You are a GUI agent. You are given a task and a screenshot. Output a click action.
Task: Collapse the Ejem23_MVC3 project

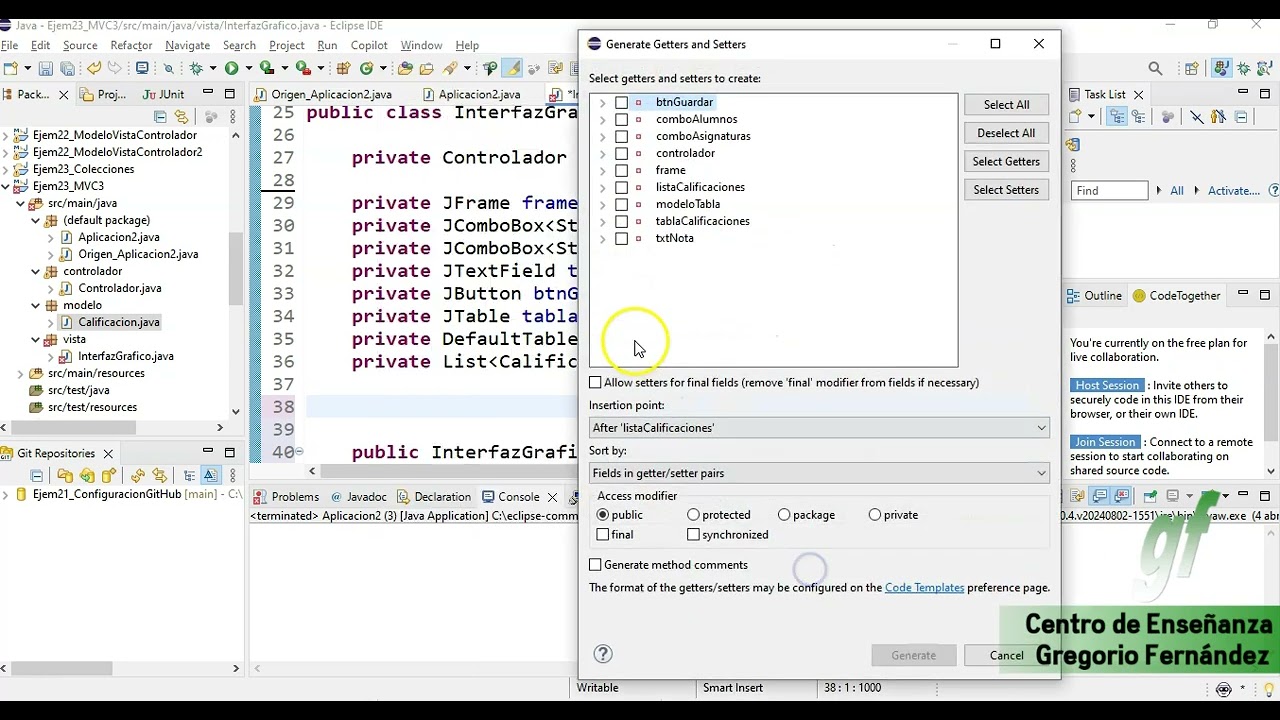(x=6, y=186)
